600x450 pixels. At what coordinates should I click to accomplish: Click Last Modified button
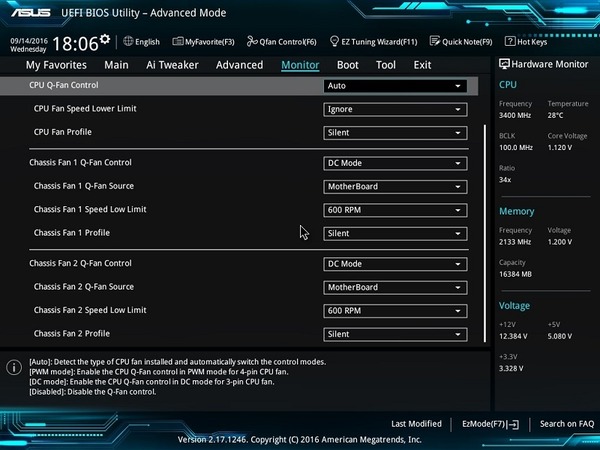tap(416, 424)
